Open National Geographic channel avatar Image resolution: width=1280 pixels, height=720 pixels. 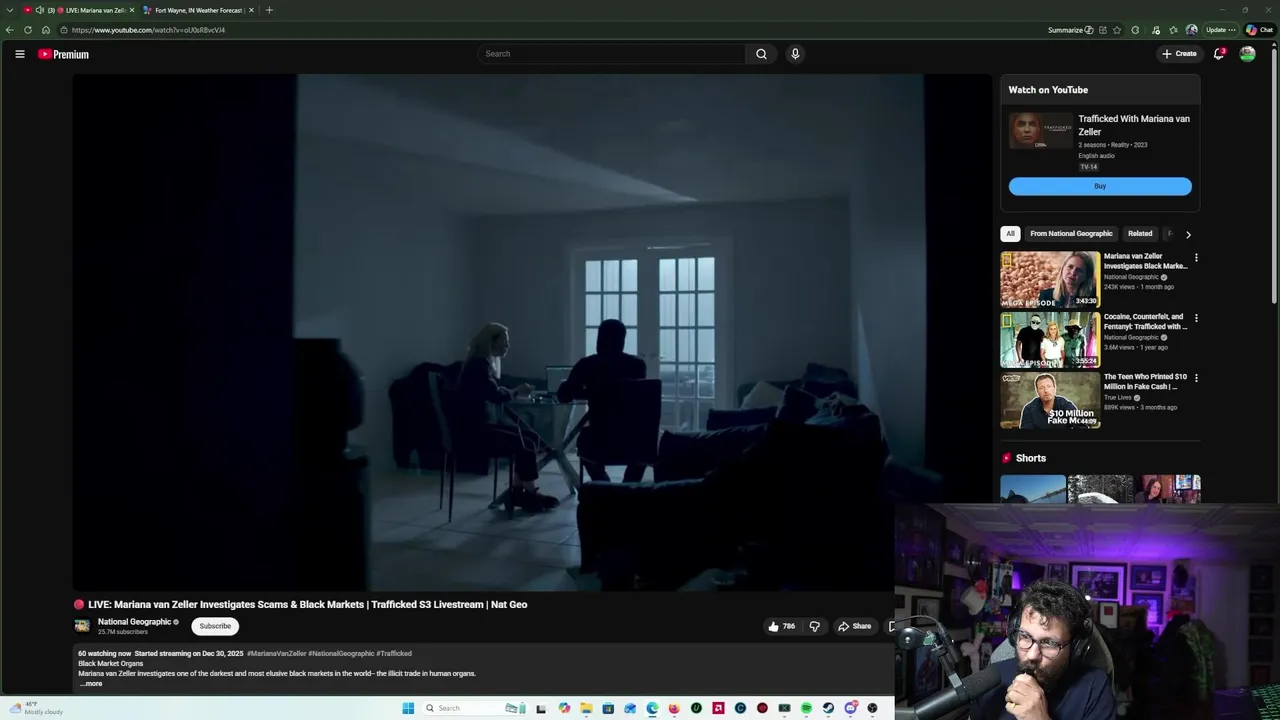point(82,626)
